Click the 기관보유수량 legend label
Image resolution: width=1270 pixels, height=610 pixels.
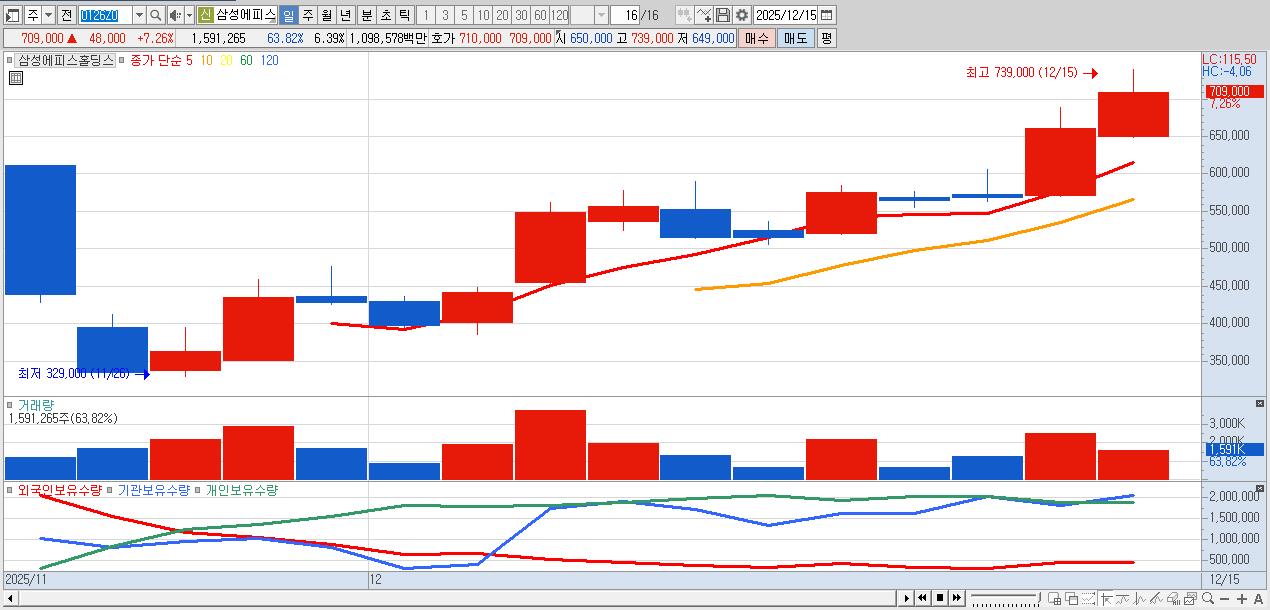pyautogui.click(x=154, y=490)
